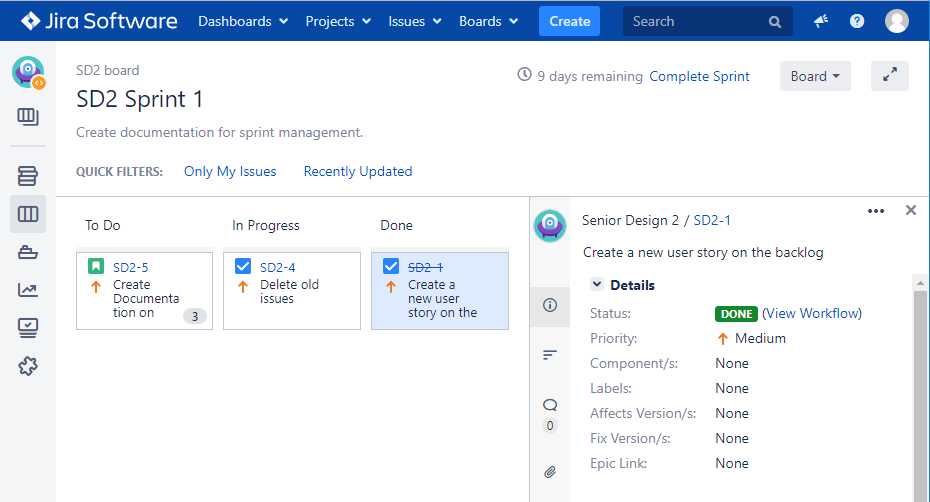Click the Senior Design 2 breadcrumb text
The image size is (930, 502).
coord(630,220)
